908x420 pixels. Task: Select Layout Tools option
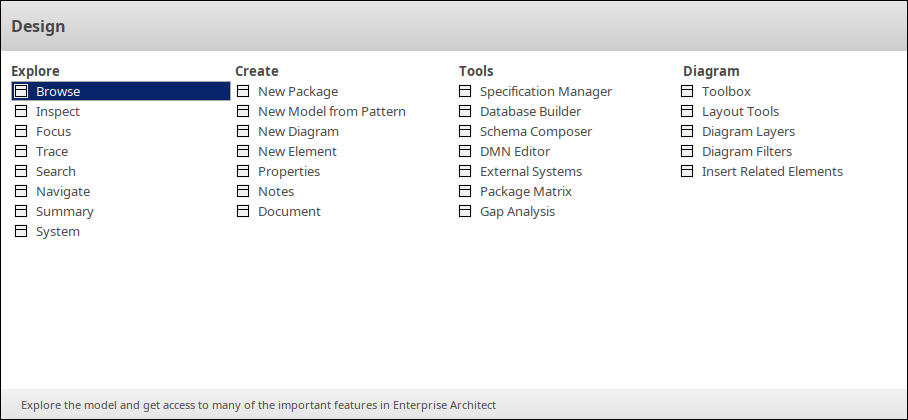740,111
